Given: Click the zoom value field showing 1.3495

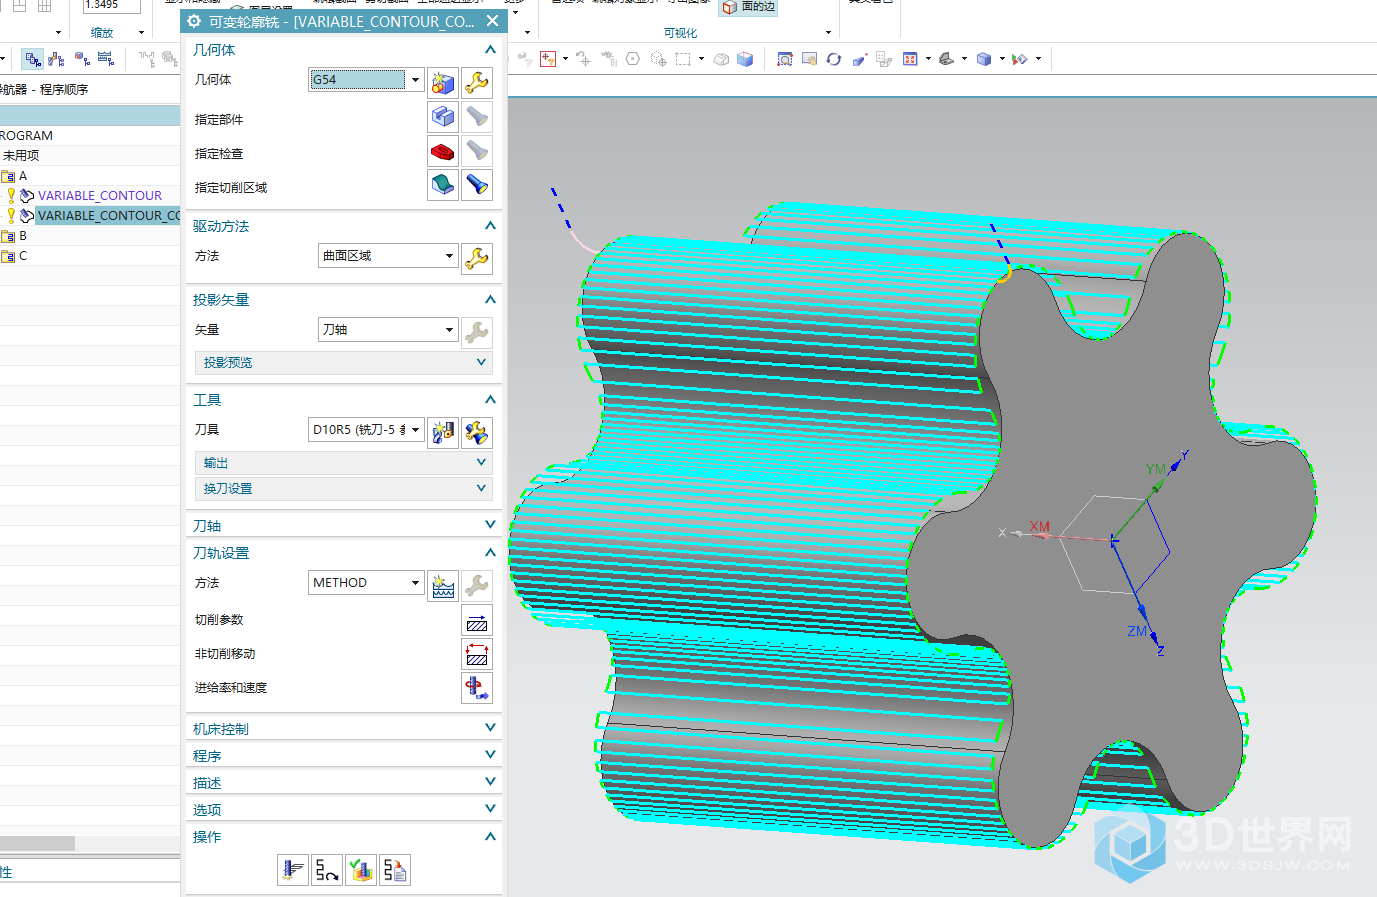Looking at the screenshot, I should tap(111, 6).
